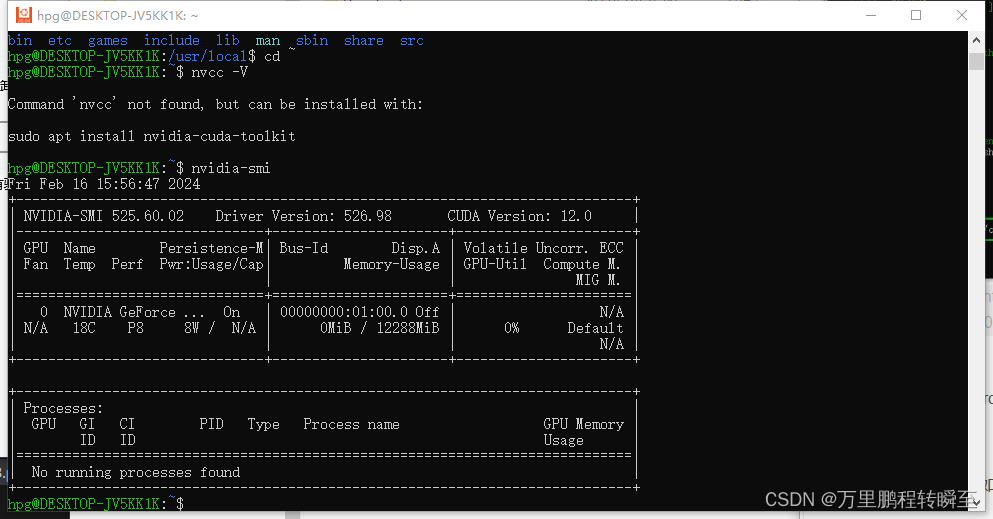Image resolution: width=993 pixels, height=519 pixels.
Task: Click the 'etc' directory name
Action: click(60, 41)
